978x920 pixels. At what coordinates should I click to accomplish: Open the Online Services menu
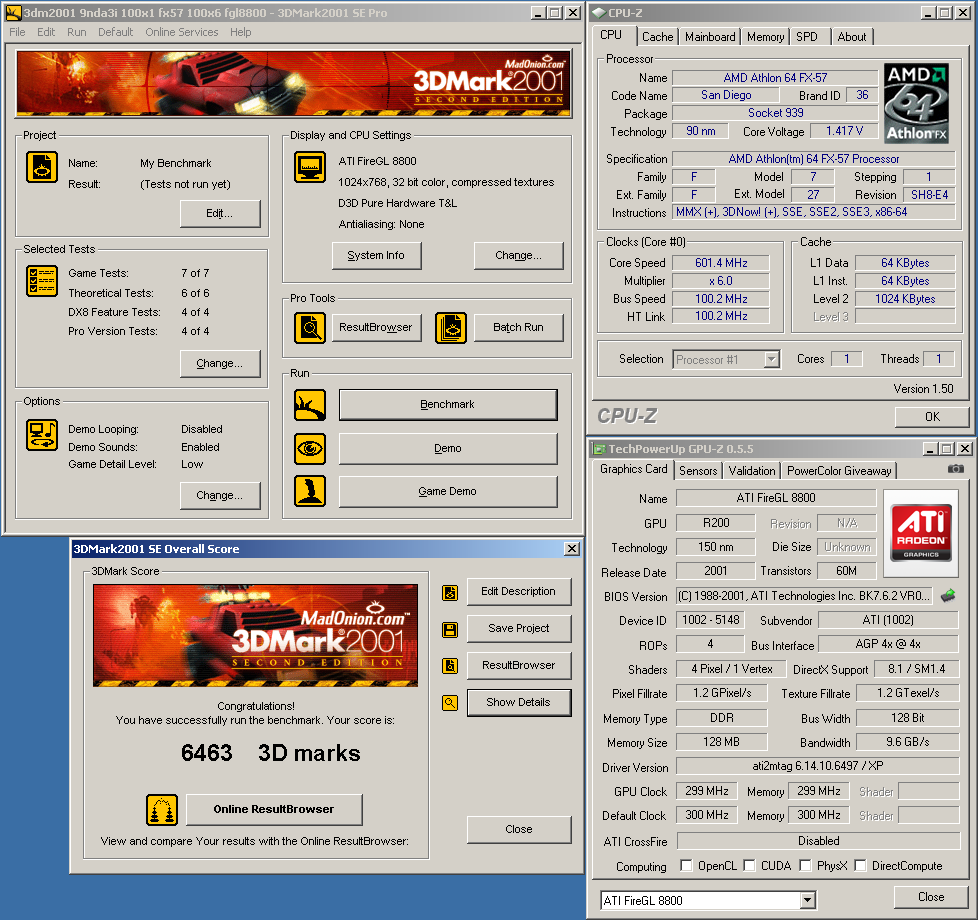point(181,32)
